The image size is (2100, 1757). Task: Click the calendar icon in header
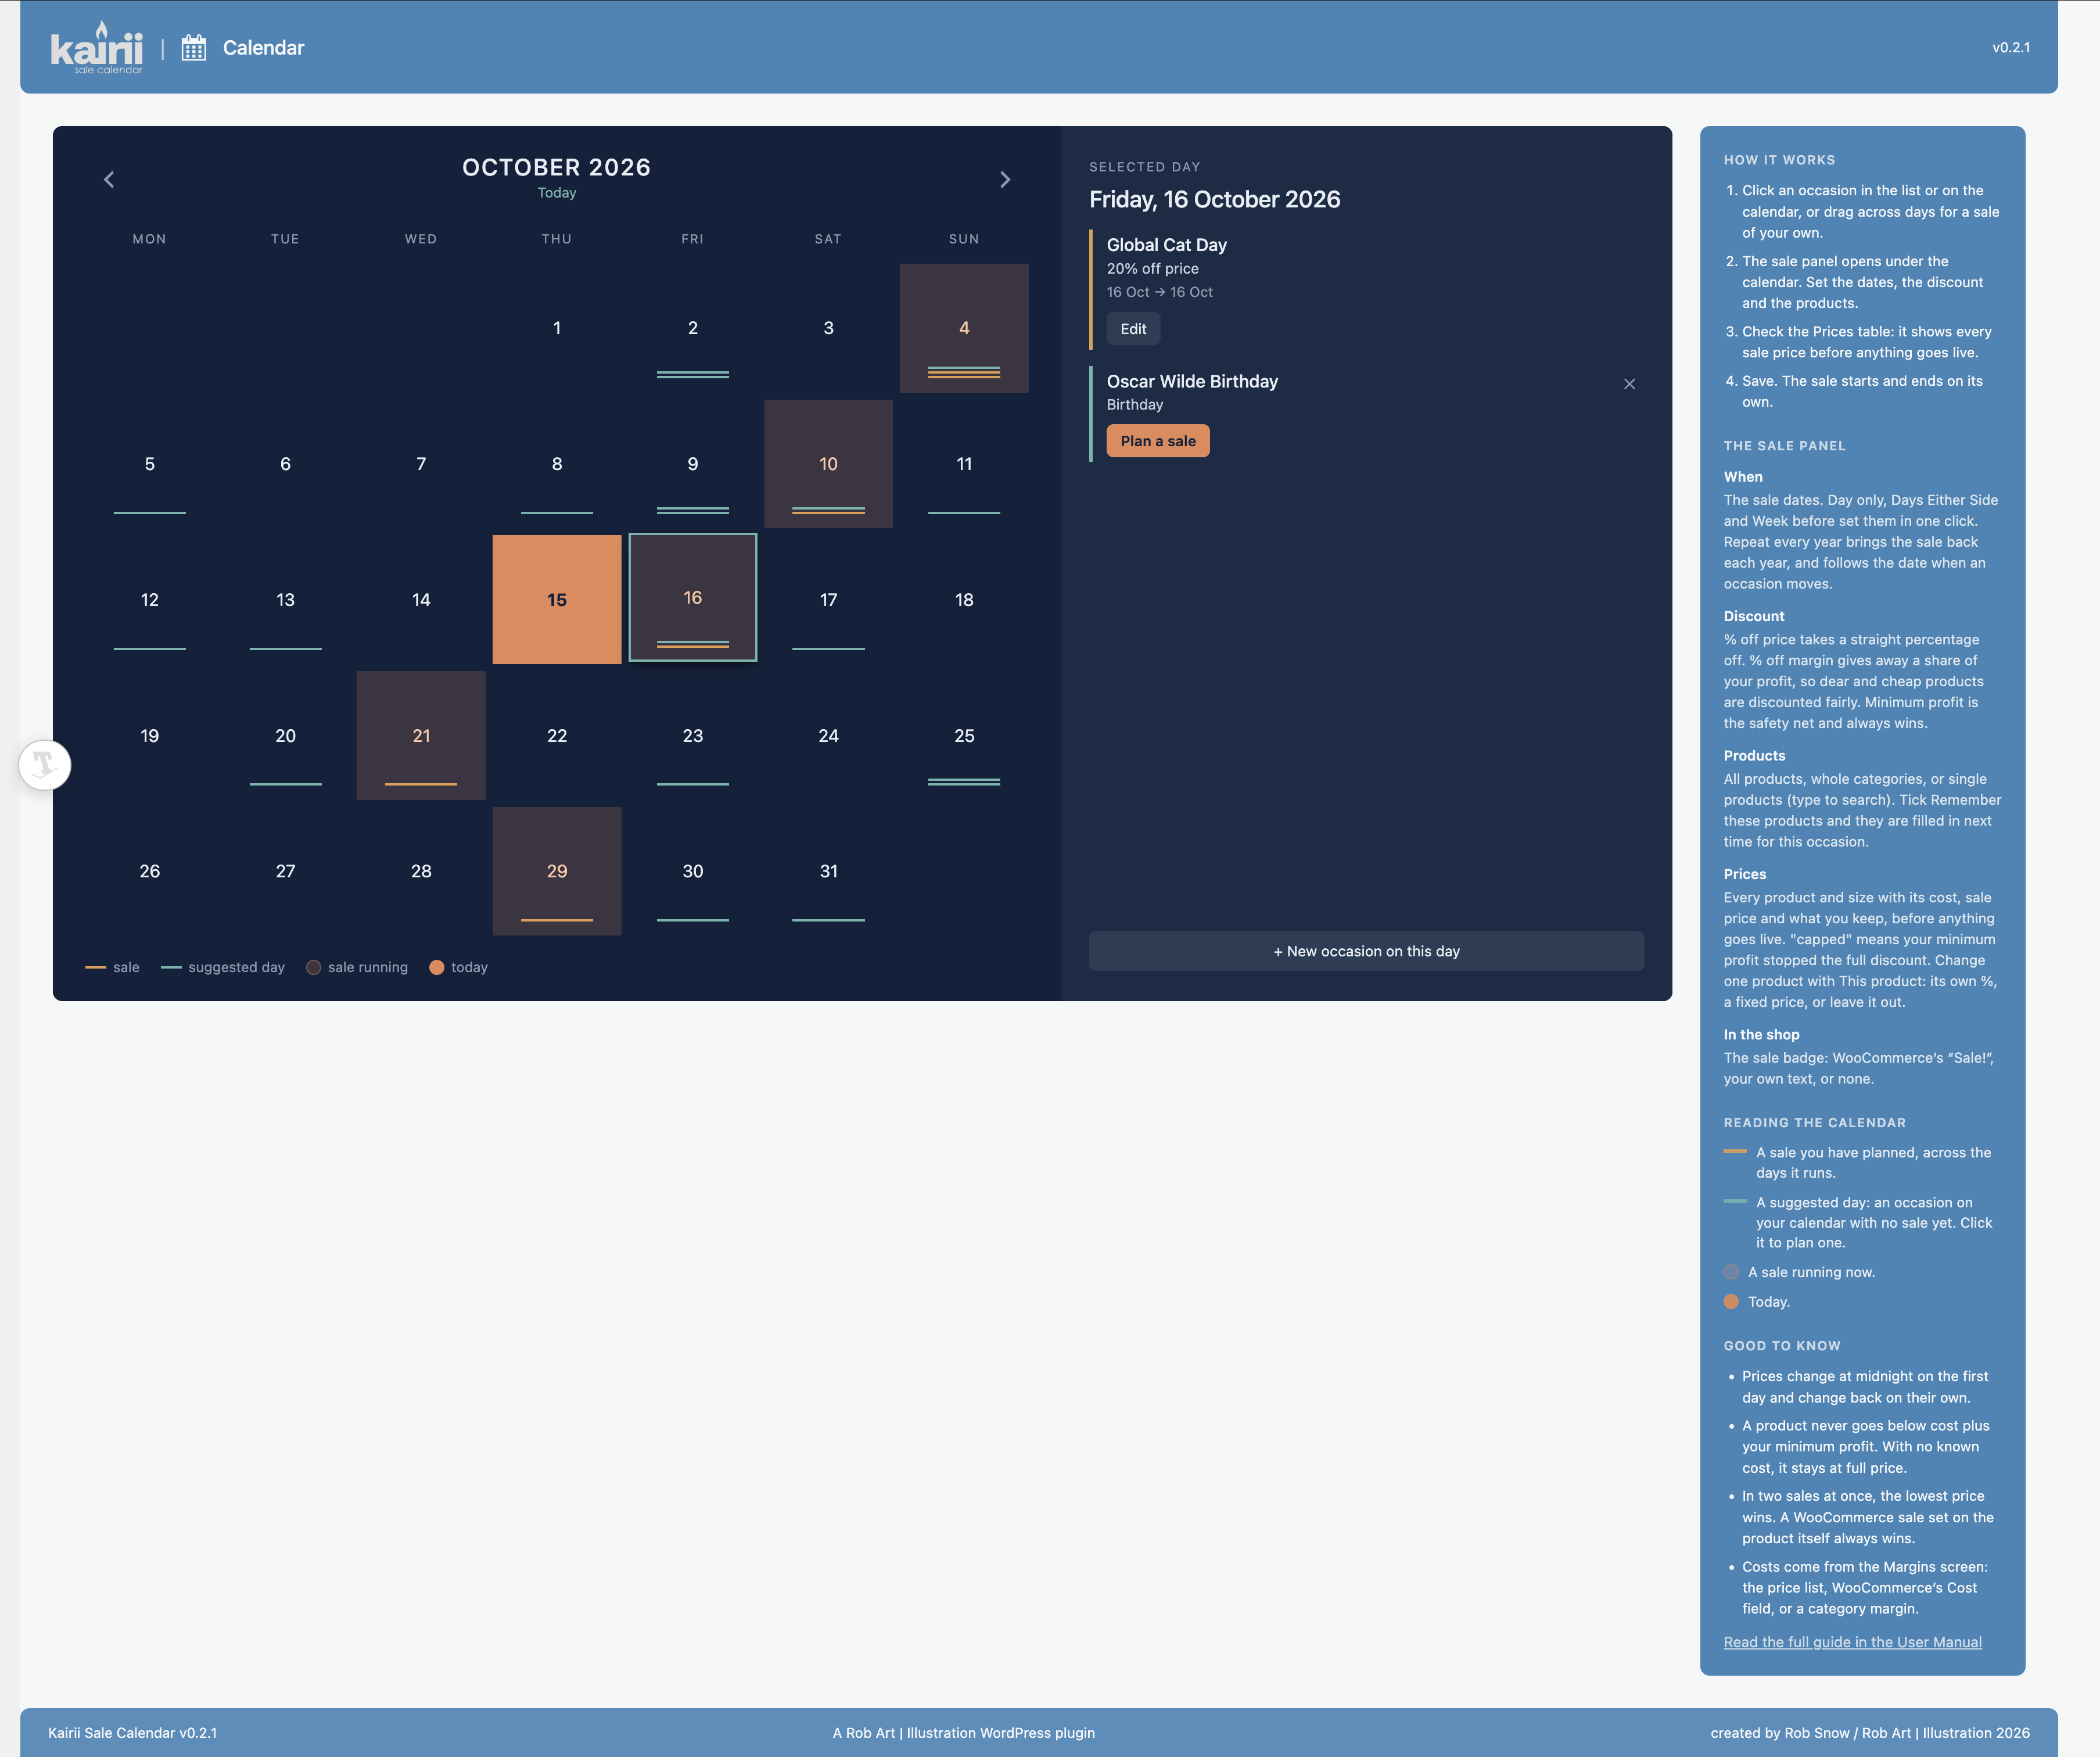click(x=194, y=47)
